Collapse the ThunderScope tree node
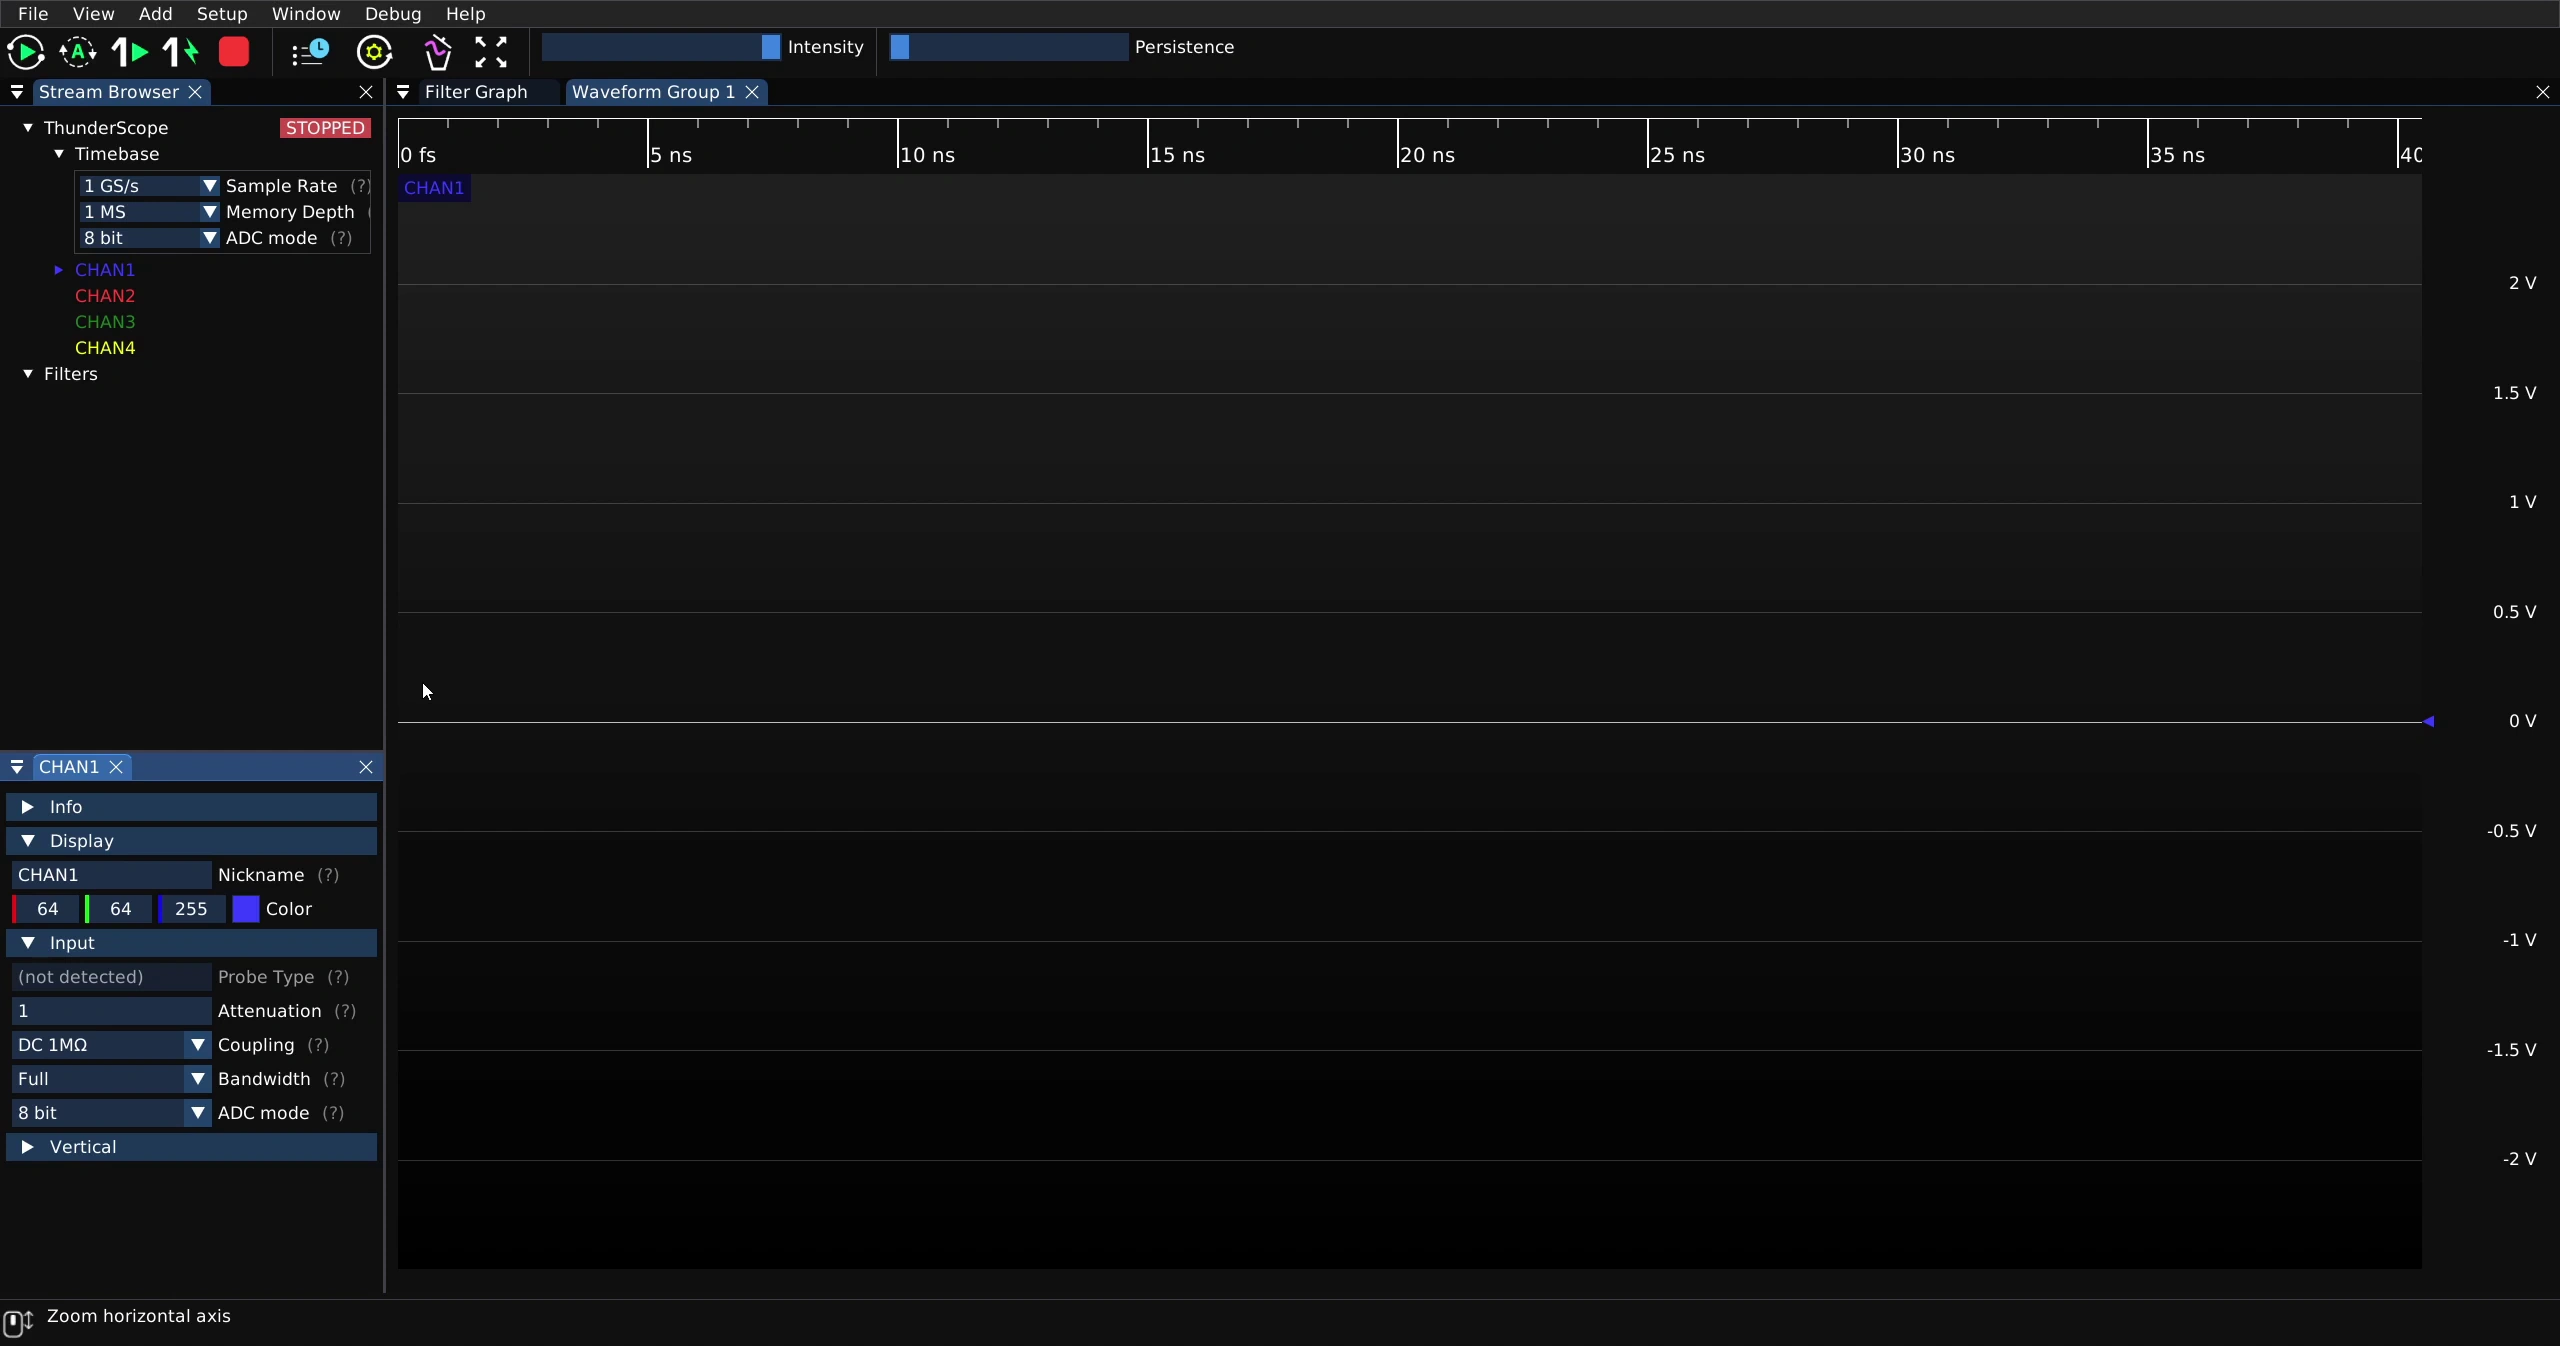Viewport: 2560px width, 1346px height. click(28, 128)
